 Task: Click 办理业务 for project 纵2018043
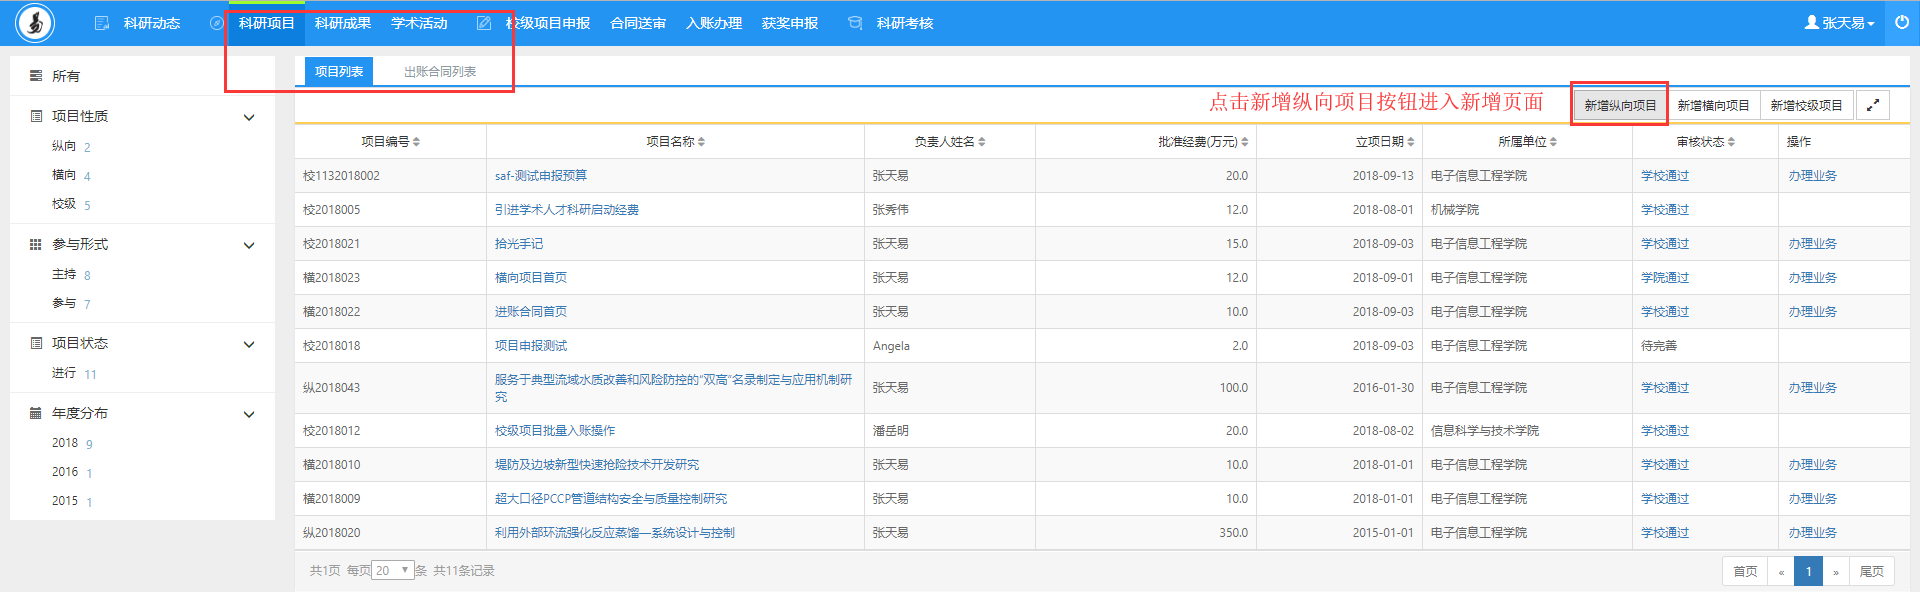1812,388
